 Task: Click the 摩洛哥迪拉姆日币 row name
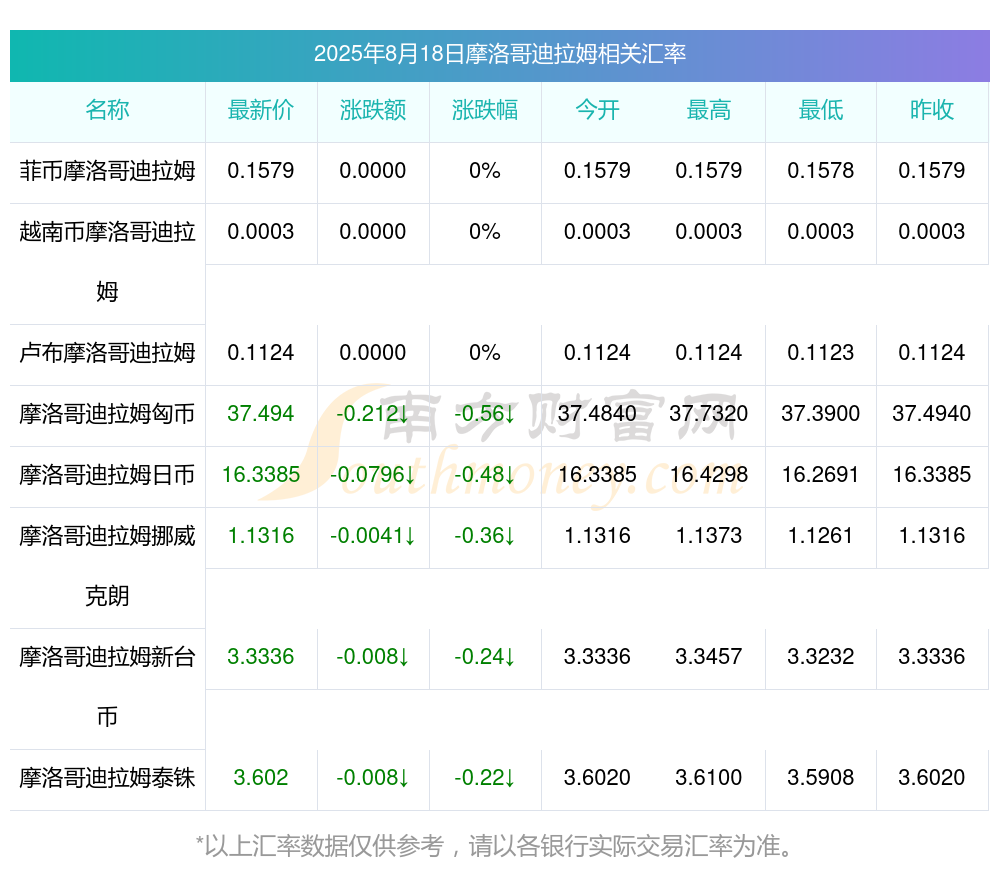pos(107,475)
